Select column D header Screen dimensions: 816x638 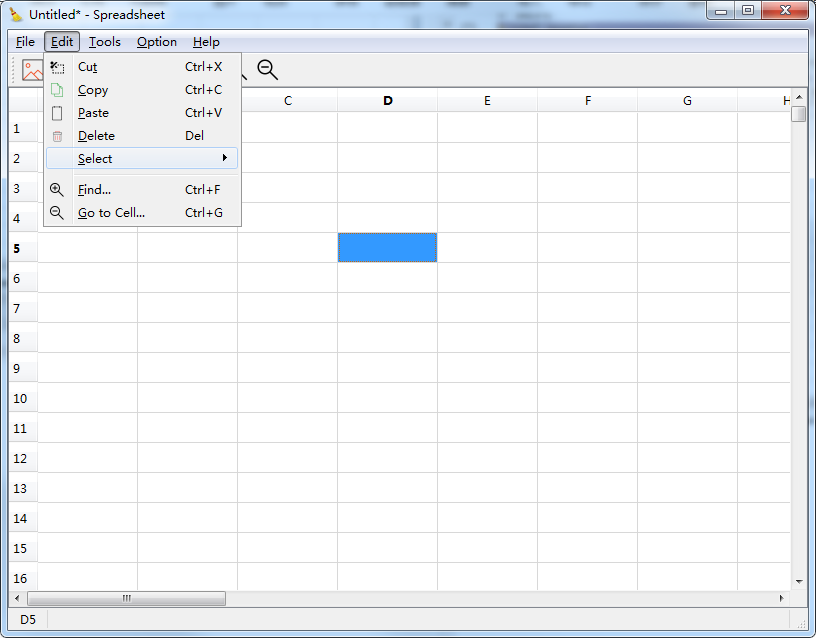click(x=388, y=101)
